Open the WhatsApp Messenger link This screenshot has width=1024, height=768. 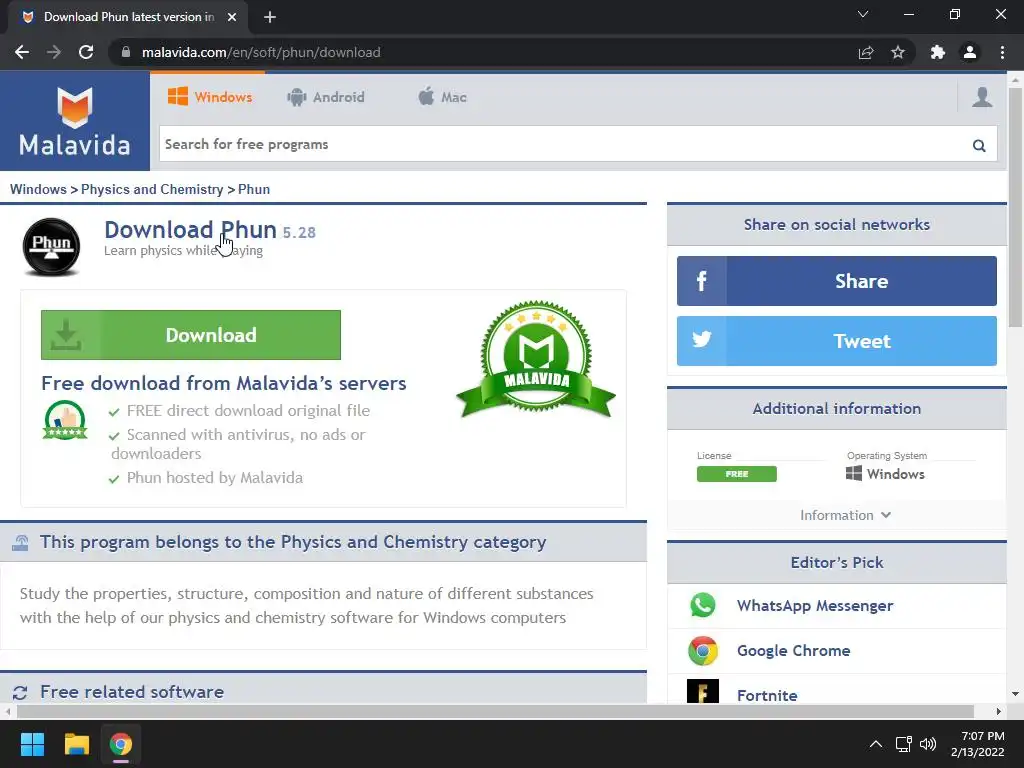815,605
